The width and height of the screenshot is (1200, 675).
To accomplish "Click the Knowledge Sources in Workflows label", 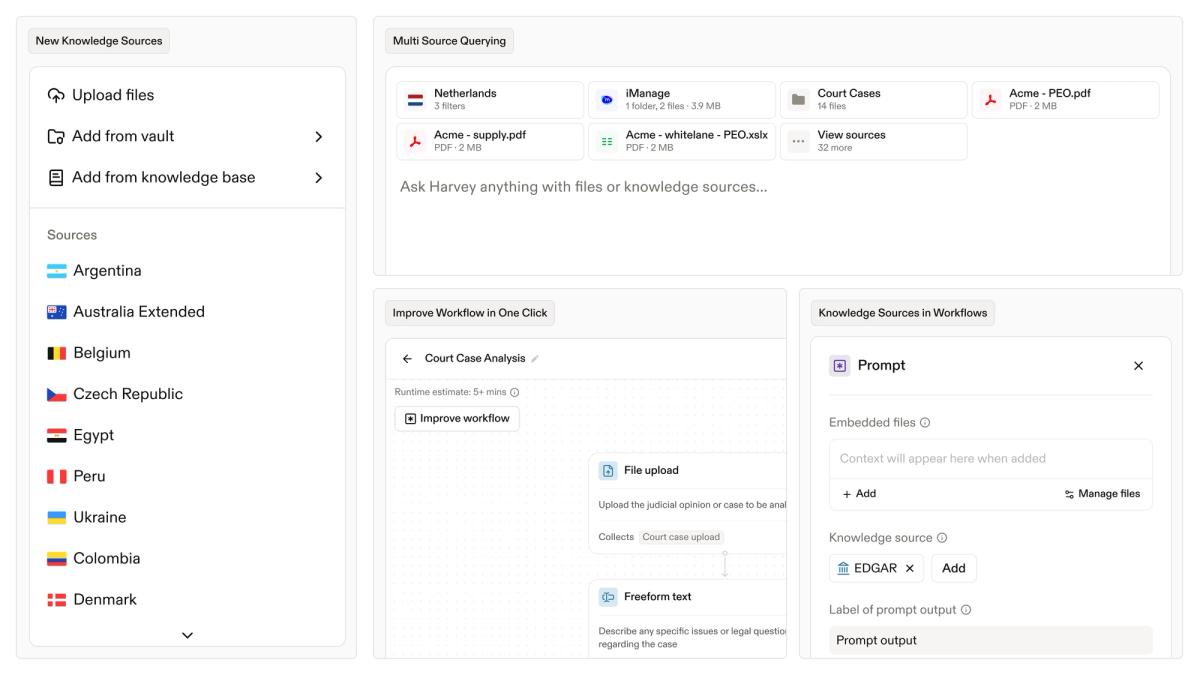I will (903, 313).
